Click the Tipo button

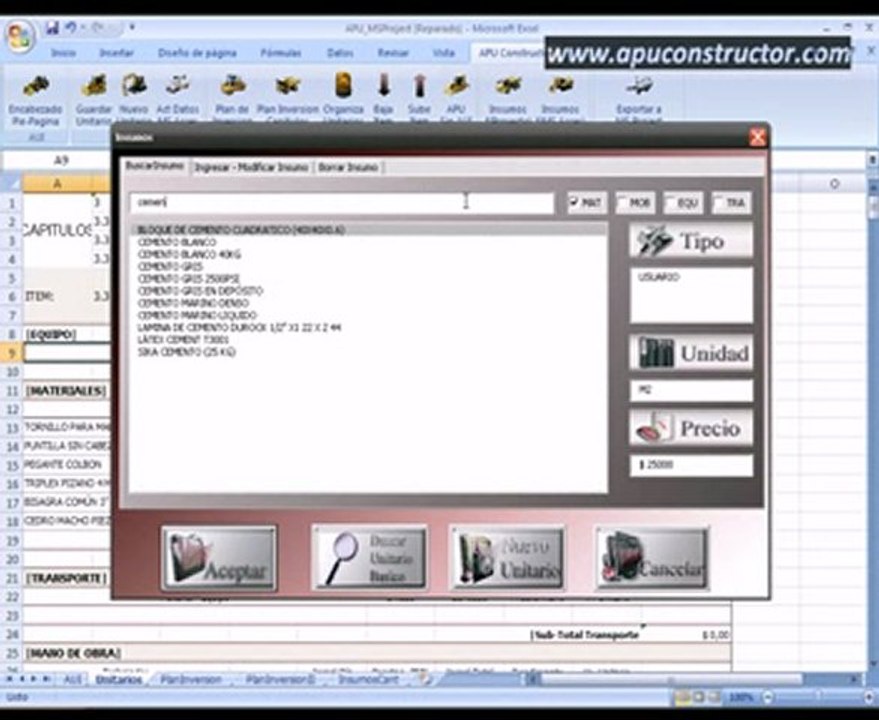point(691,241)
